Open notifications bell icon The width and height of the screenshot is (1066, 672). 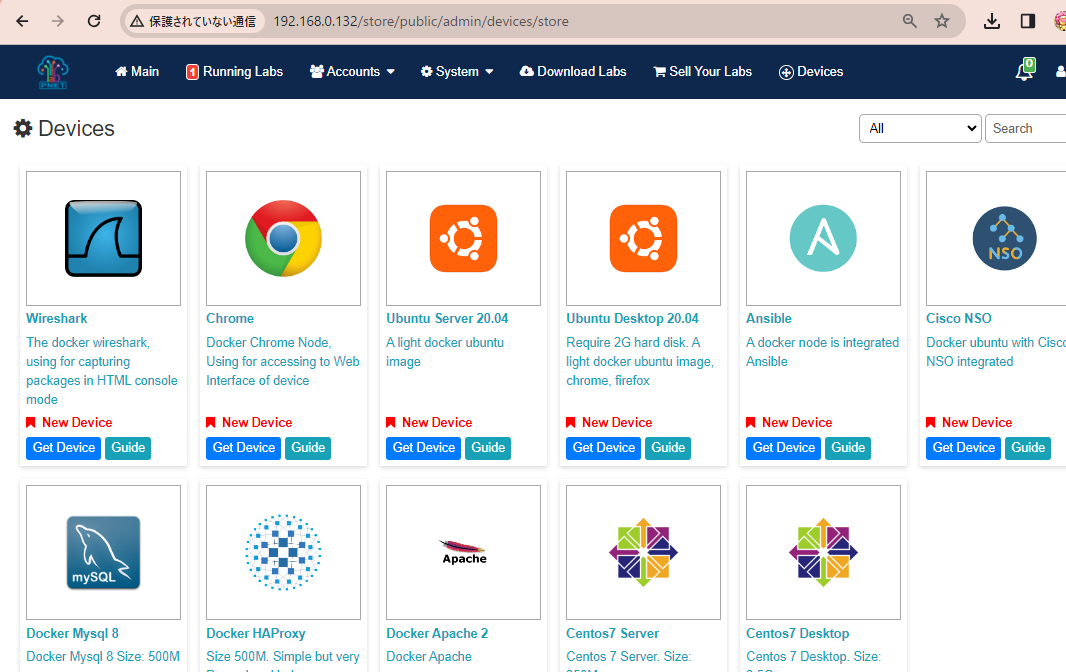pyautogui.click(x=1025, y=71)
